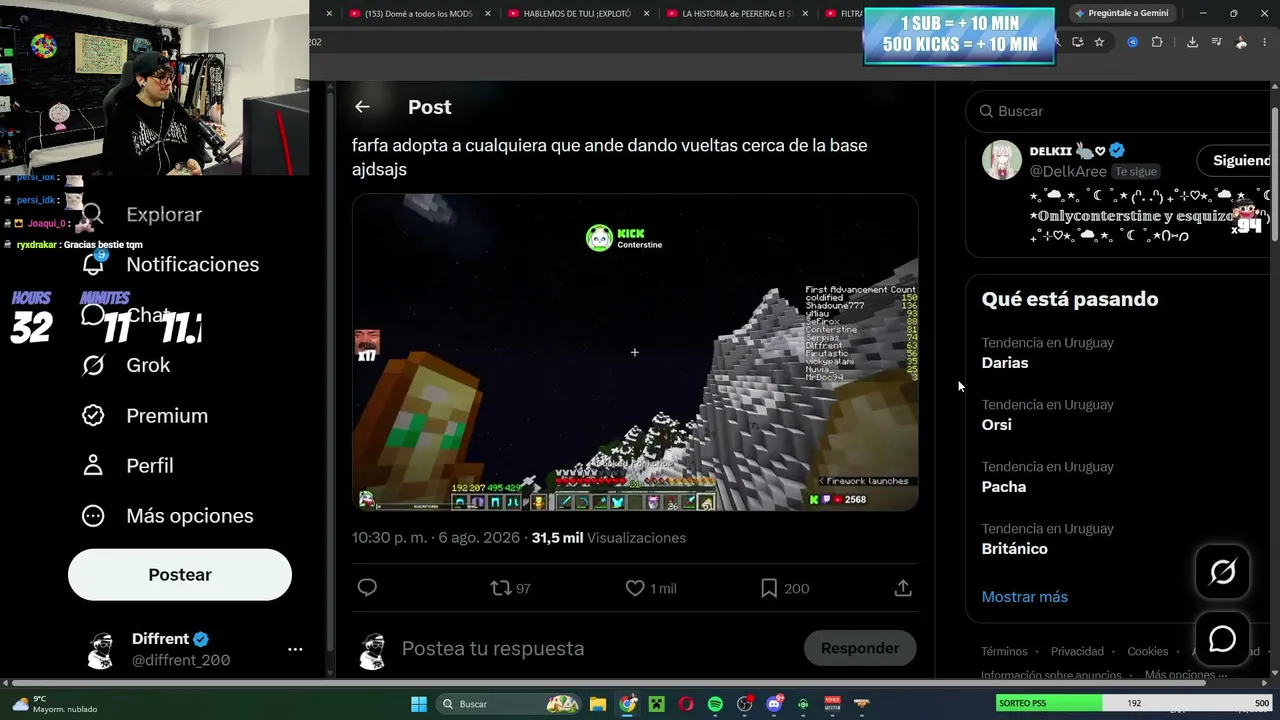Open Diffrent account avatar at sidebar bottom
Viewport: 1280px width, 720px height.
point(100,649)
